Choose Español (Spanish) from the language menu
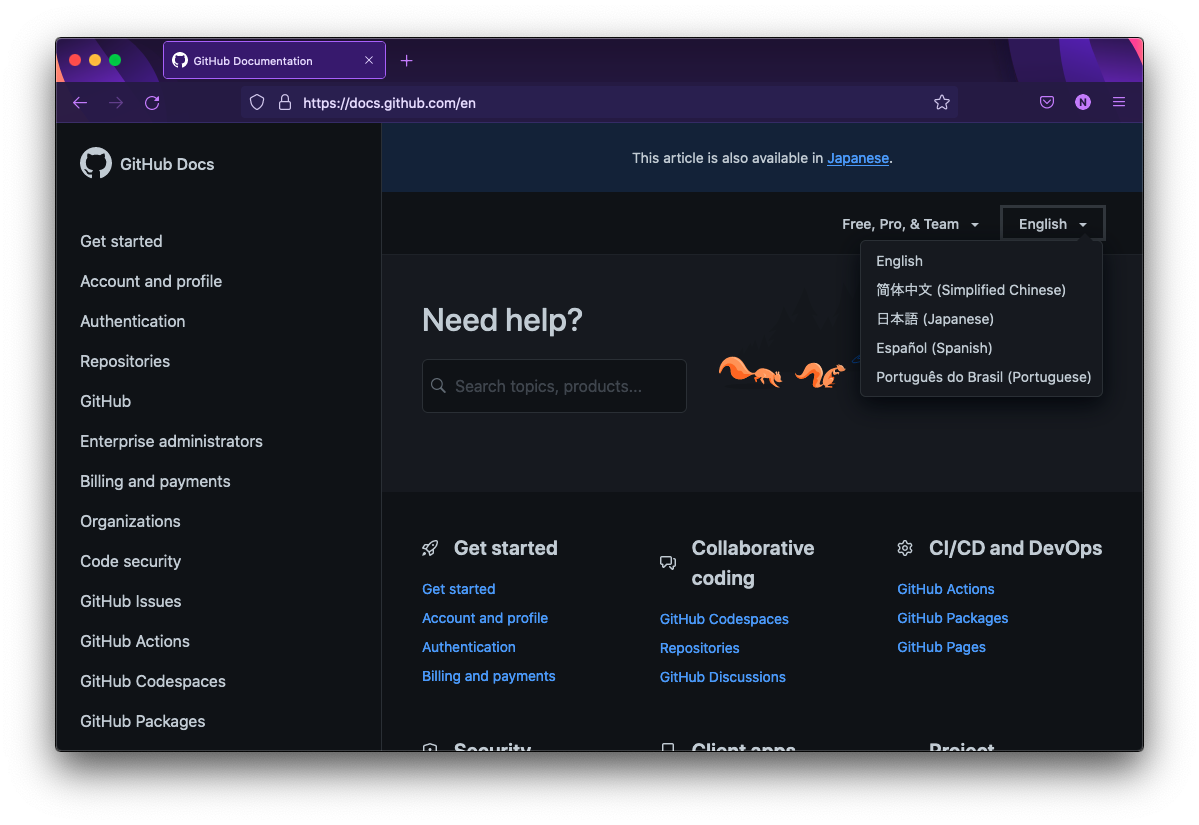Viewport: 1199px width, 825px height. (x=934, y=348)
